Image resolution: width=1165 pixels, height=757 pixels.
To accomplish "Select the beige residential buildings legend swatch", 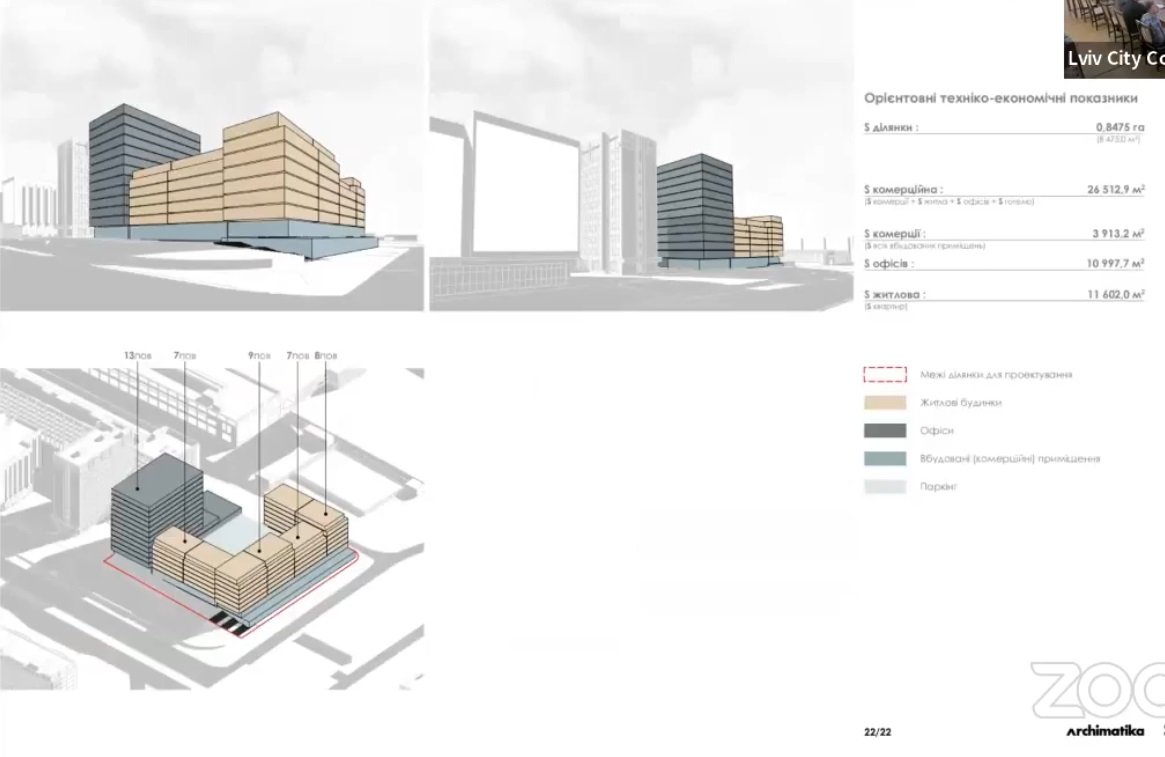I will point(884,403).
